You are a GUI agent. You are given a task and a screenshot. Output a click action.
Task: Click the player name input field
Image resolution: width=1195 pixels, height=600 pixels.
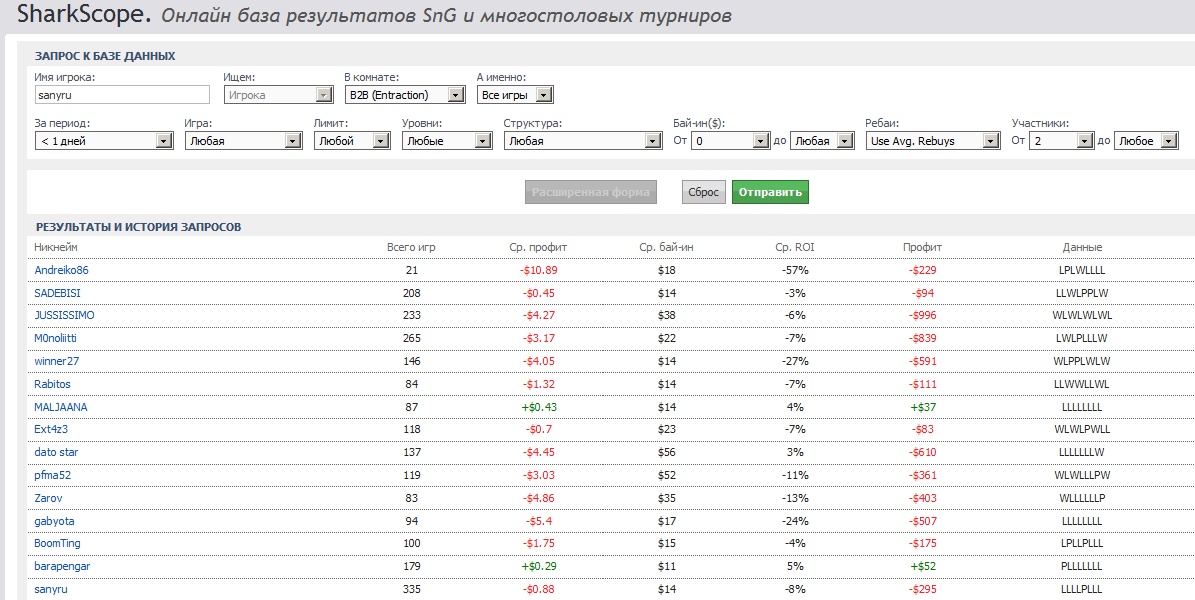tap(121, 95)
